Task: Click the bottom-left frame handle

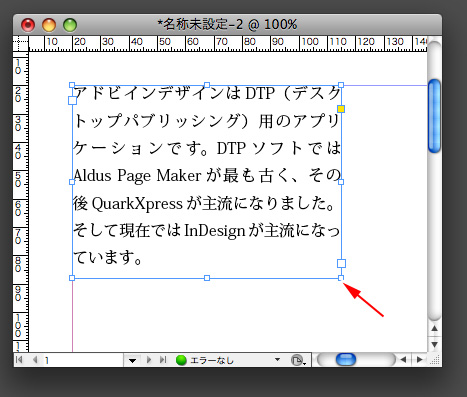Action: pyautogui.click(x=72, y=278)
